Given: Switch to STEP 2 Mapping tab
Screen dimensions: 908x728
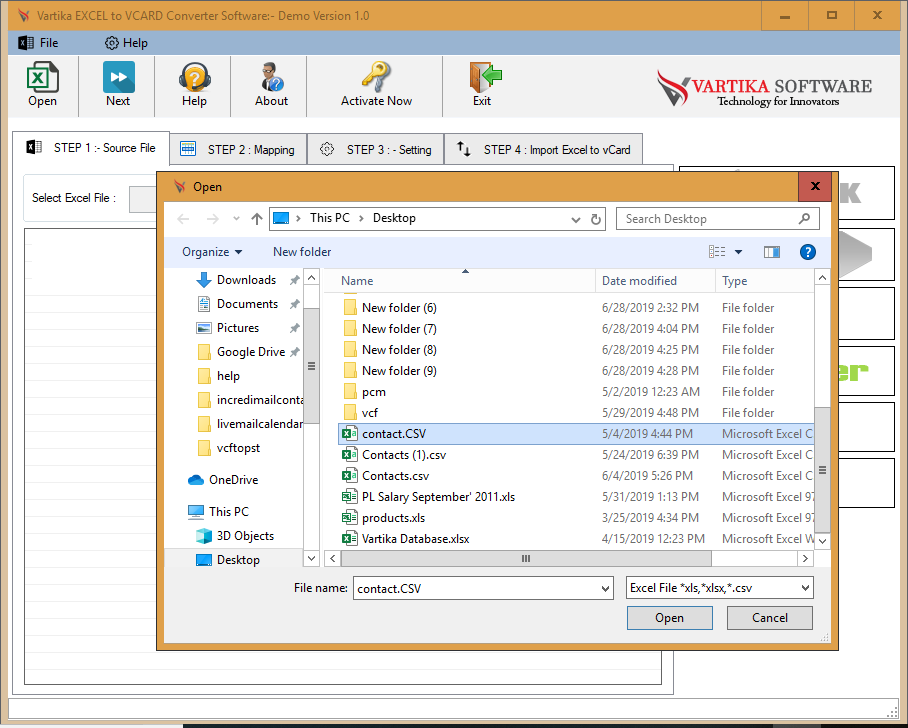Looking at the screenshot, I should click(x=238, y=149).
